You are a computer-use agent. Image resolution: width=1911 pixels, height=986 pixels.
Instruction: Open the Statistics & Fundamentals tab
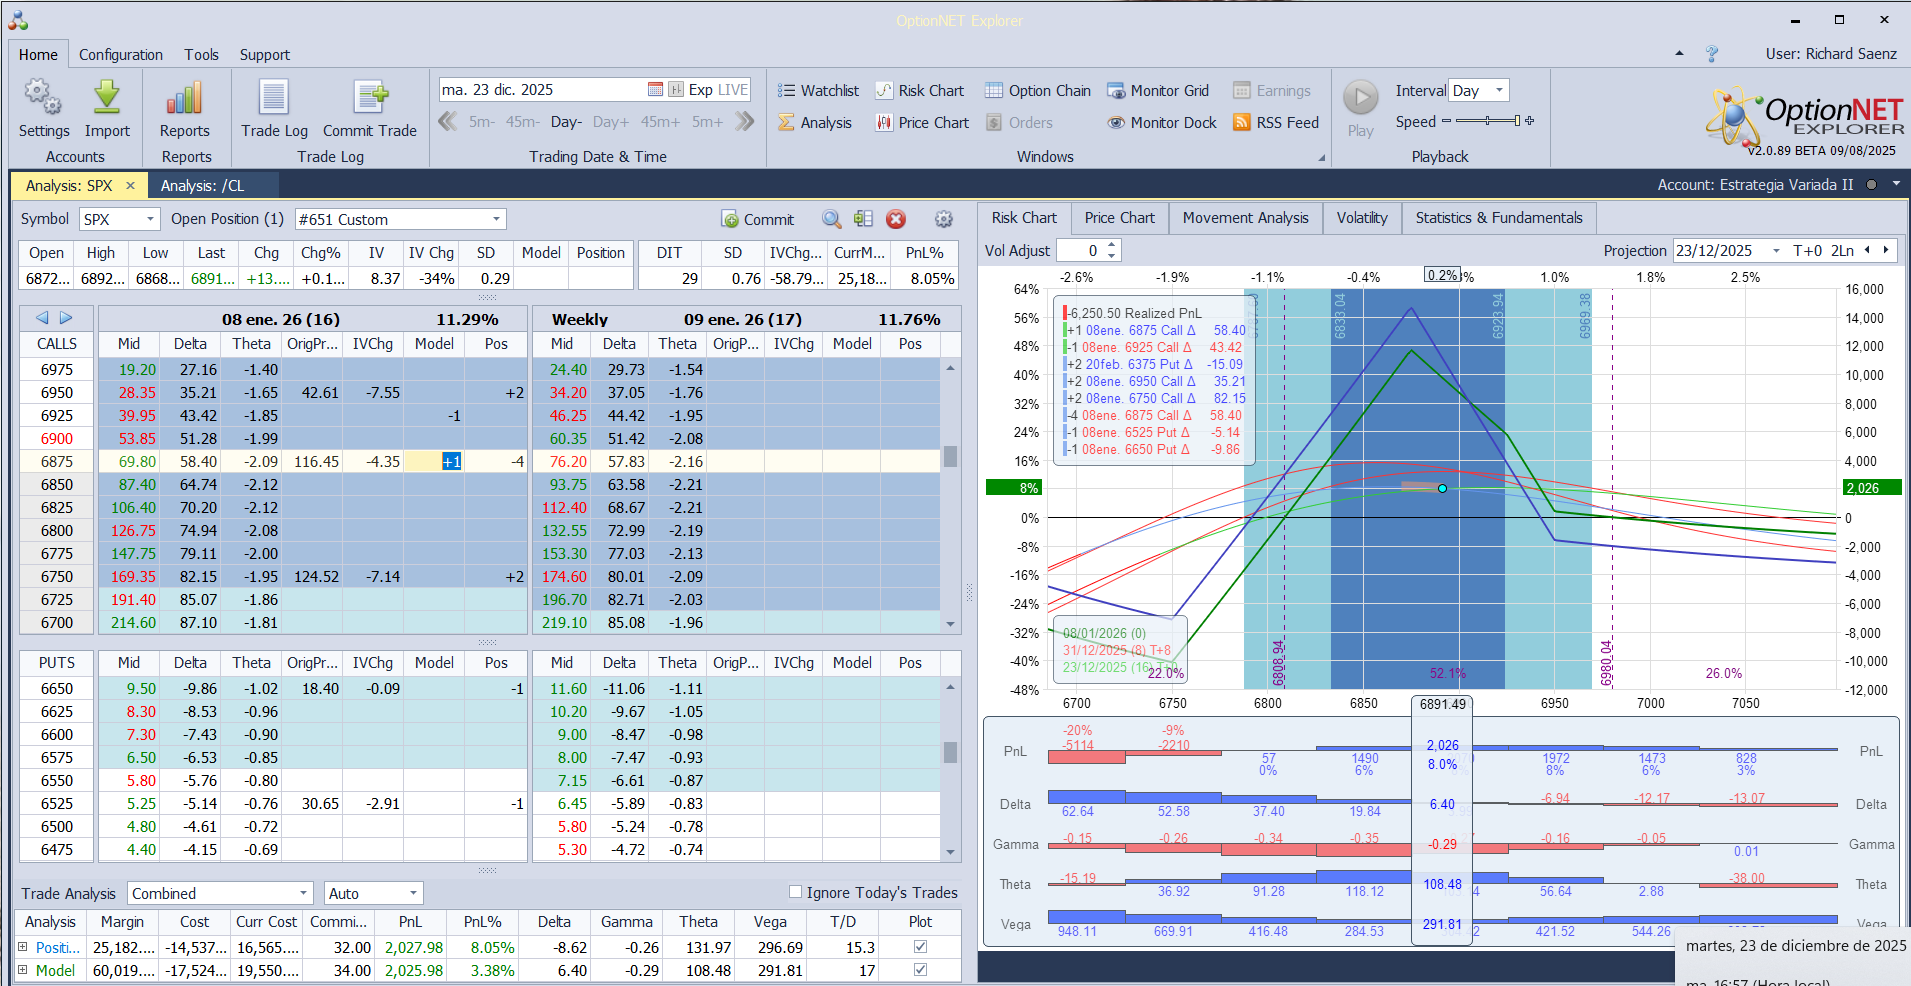tap(1499, 218)
